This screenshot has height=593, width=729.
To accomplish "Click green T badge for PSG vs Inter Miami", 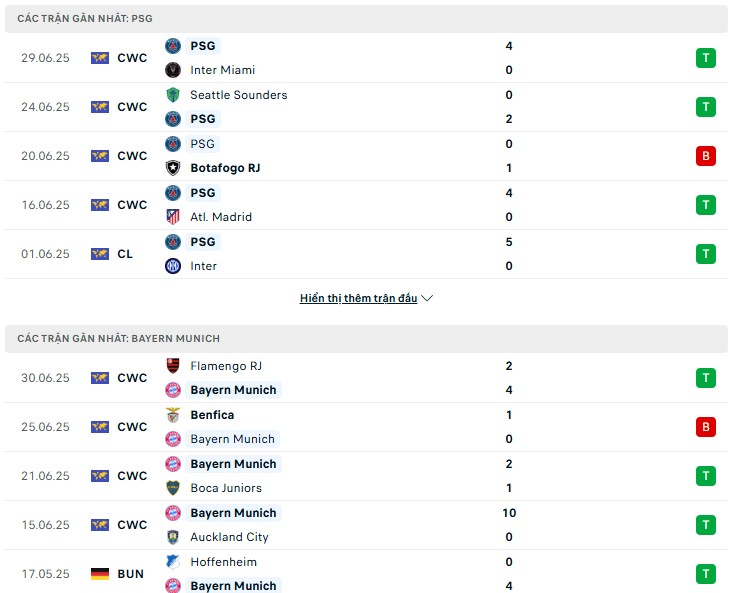I will coord(705,58).
